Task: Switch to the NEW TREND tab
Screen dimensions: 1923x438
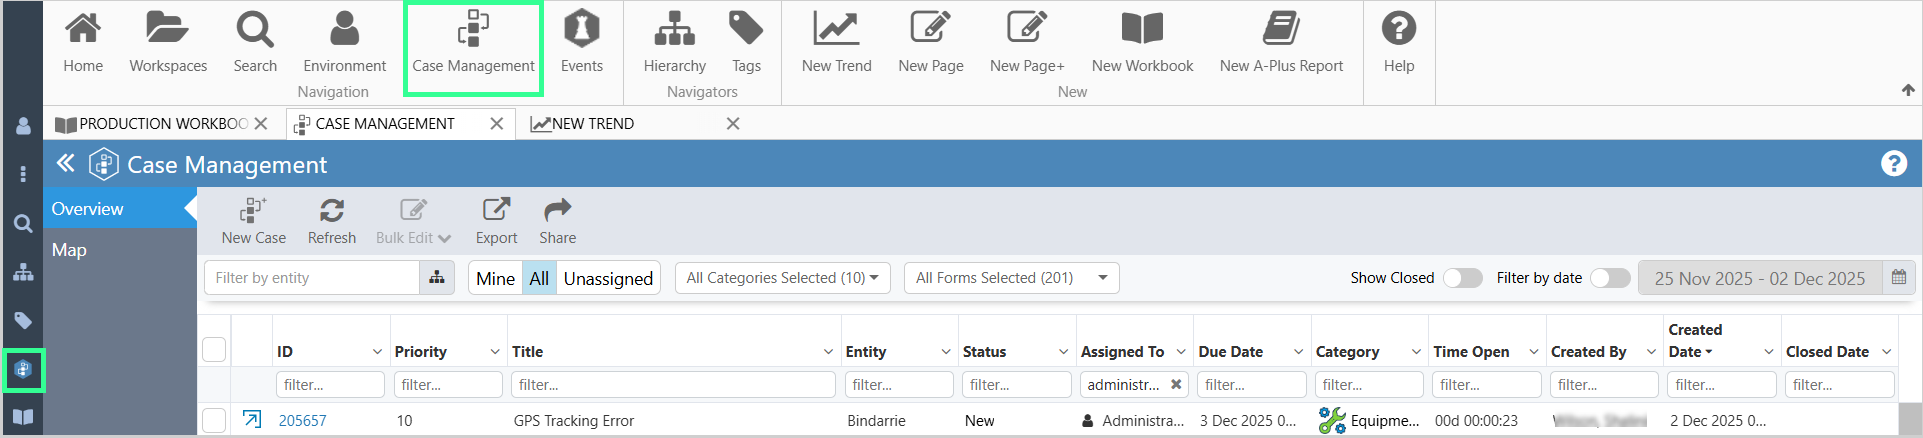Action: [593, 124]
